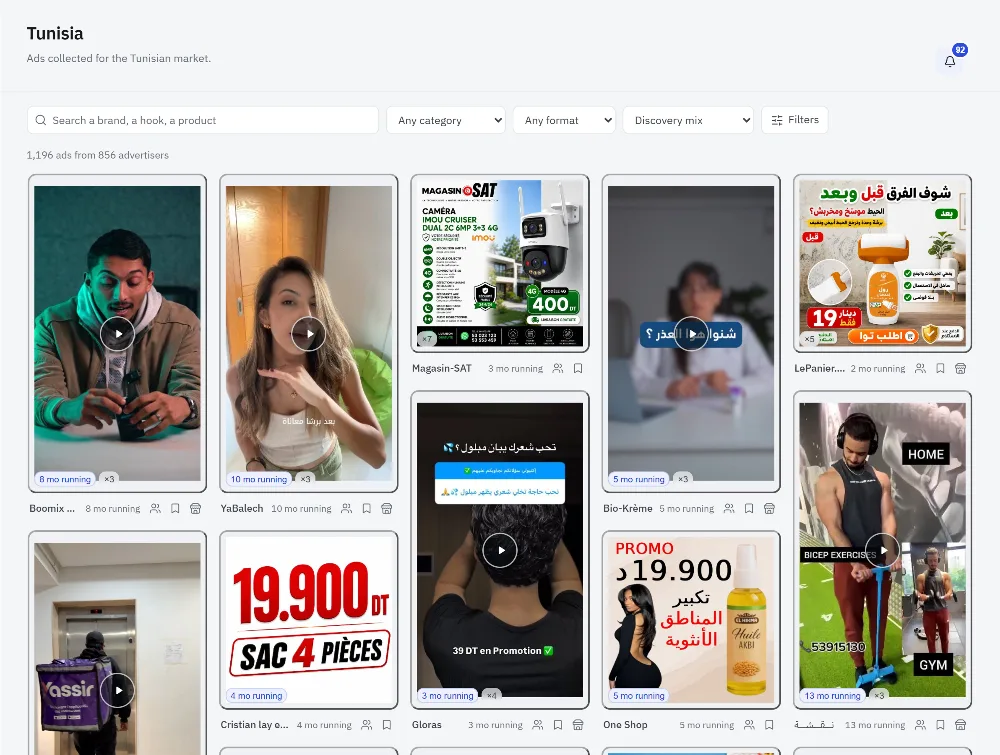Click the search magnifier icon
Image resolution: width=1000 pixels, height=755 pixels.
[41, 120]
